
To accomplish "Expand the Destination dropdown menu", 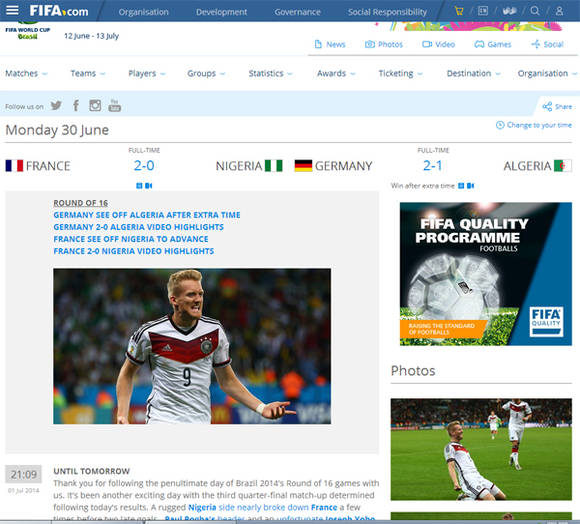I will click(x=473, y=74).
